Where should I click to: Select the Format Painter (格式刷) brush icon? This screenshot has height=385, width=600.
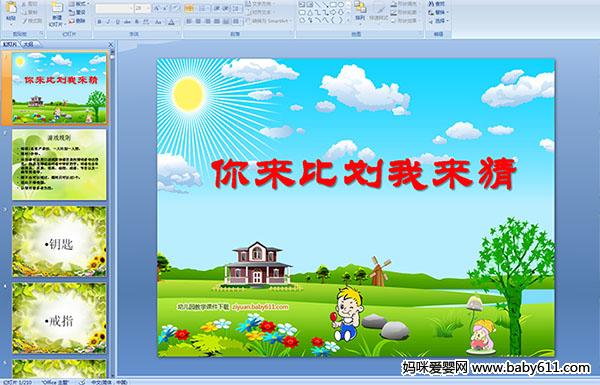(24, 21)
